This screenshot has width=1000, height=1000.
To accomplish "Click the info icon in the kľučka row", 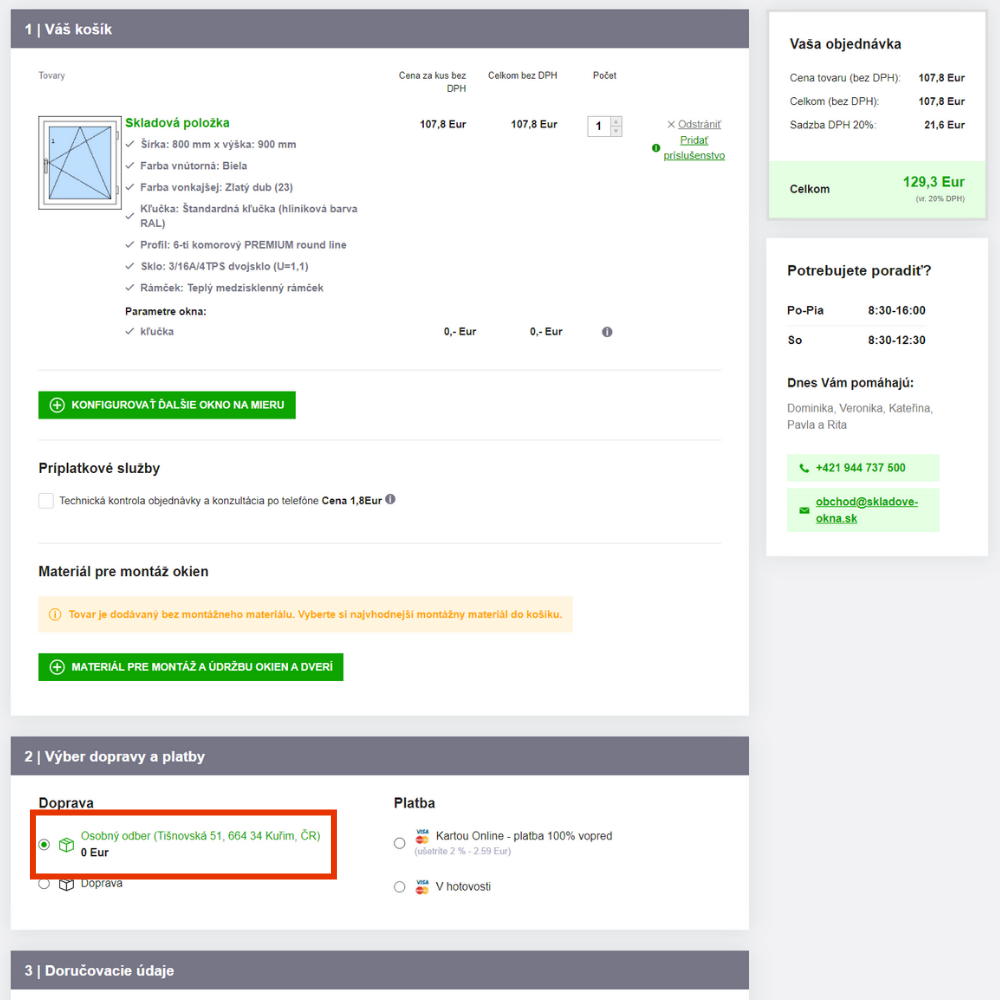I will coord(607,332).
